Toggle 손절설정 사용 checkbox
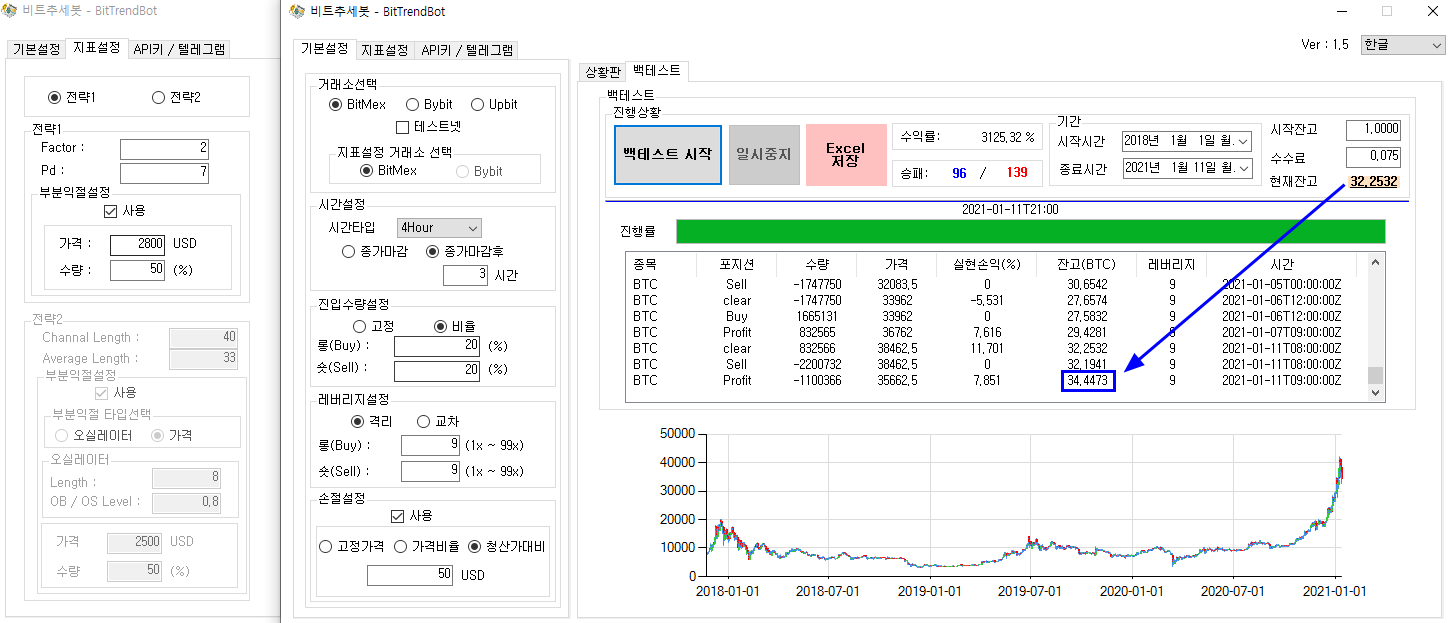 tap(397, 516)
